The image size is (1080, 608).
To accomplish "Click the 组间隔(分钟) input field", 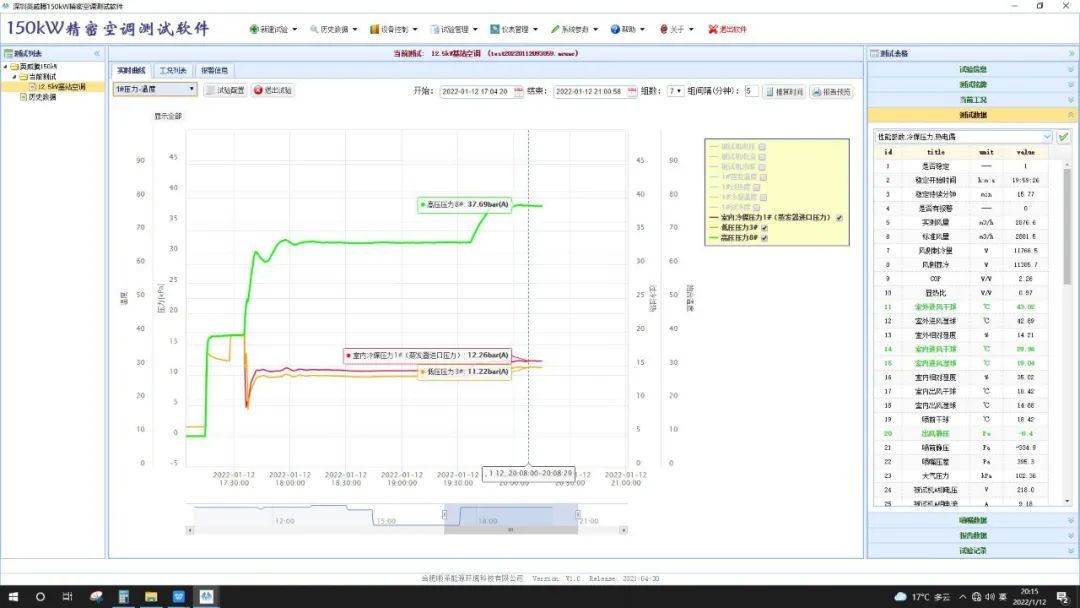I will [751, 91].
